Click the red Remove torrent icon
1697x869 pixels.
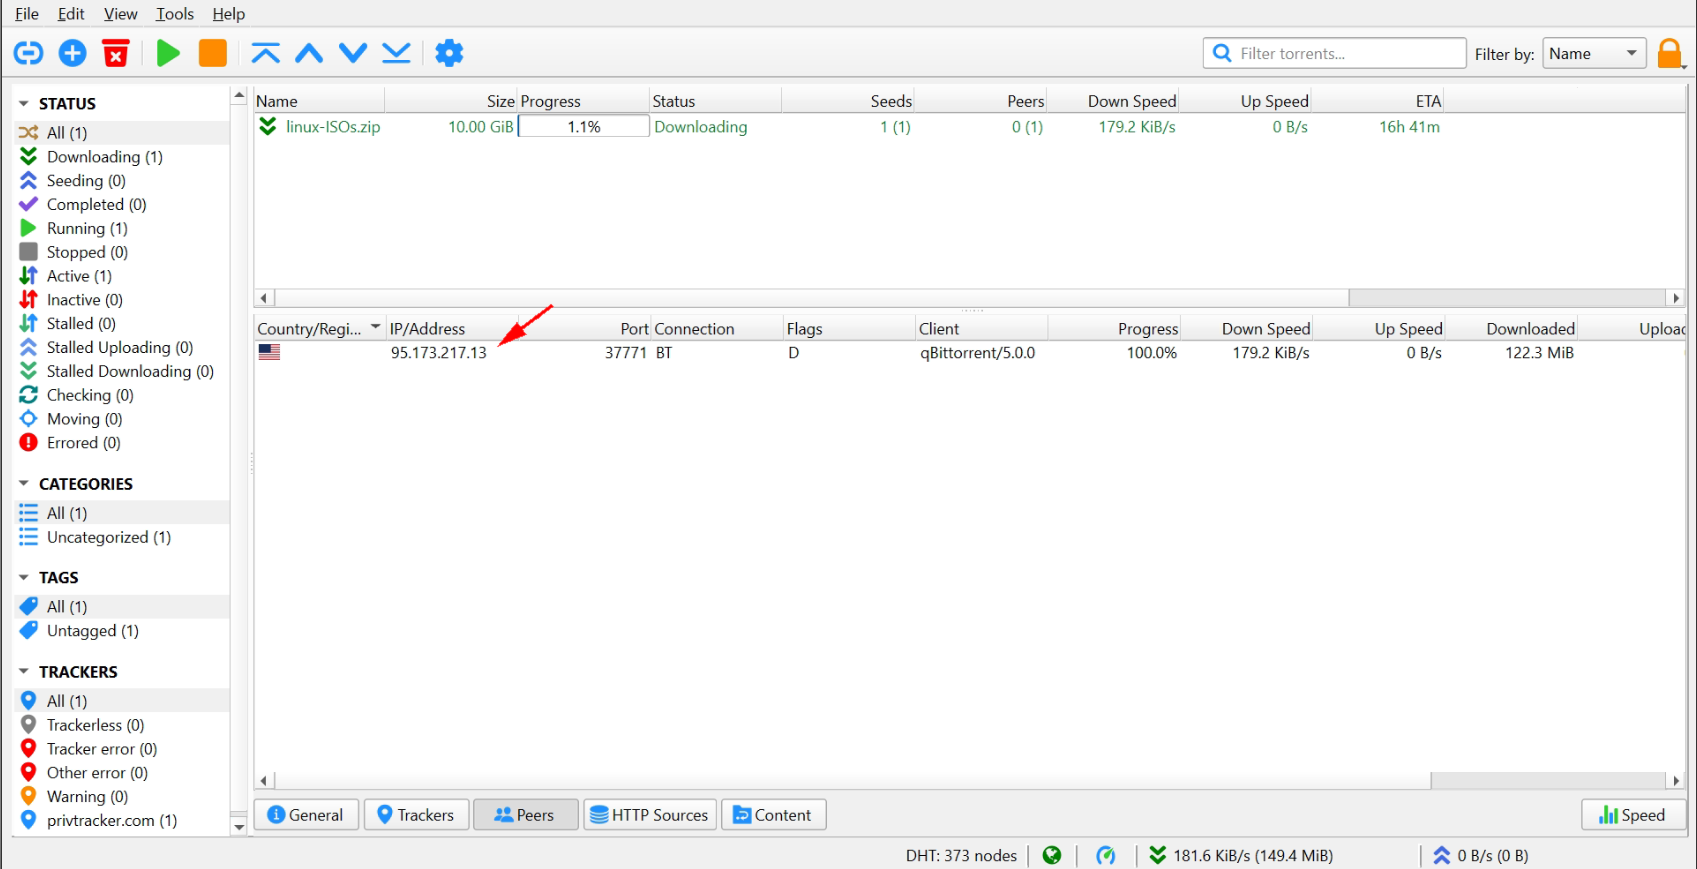coord(116,53)
